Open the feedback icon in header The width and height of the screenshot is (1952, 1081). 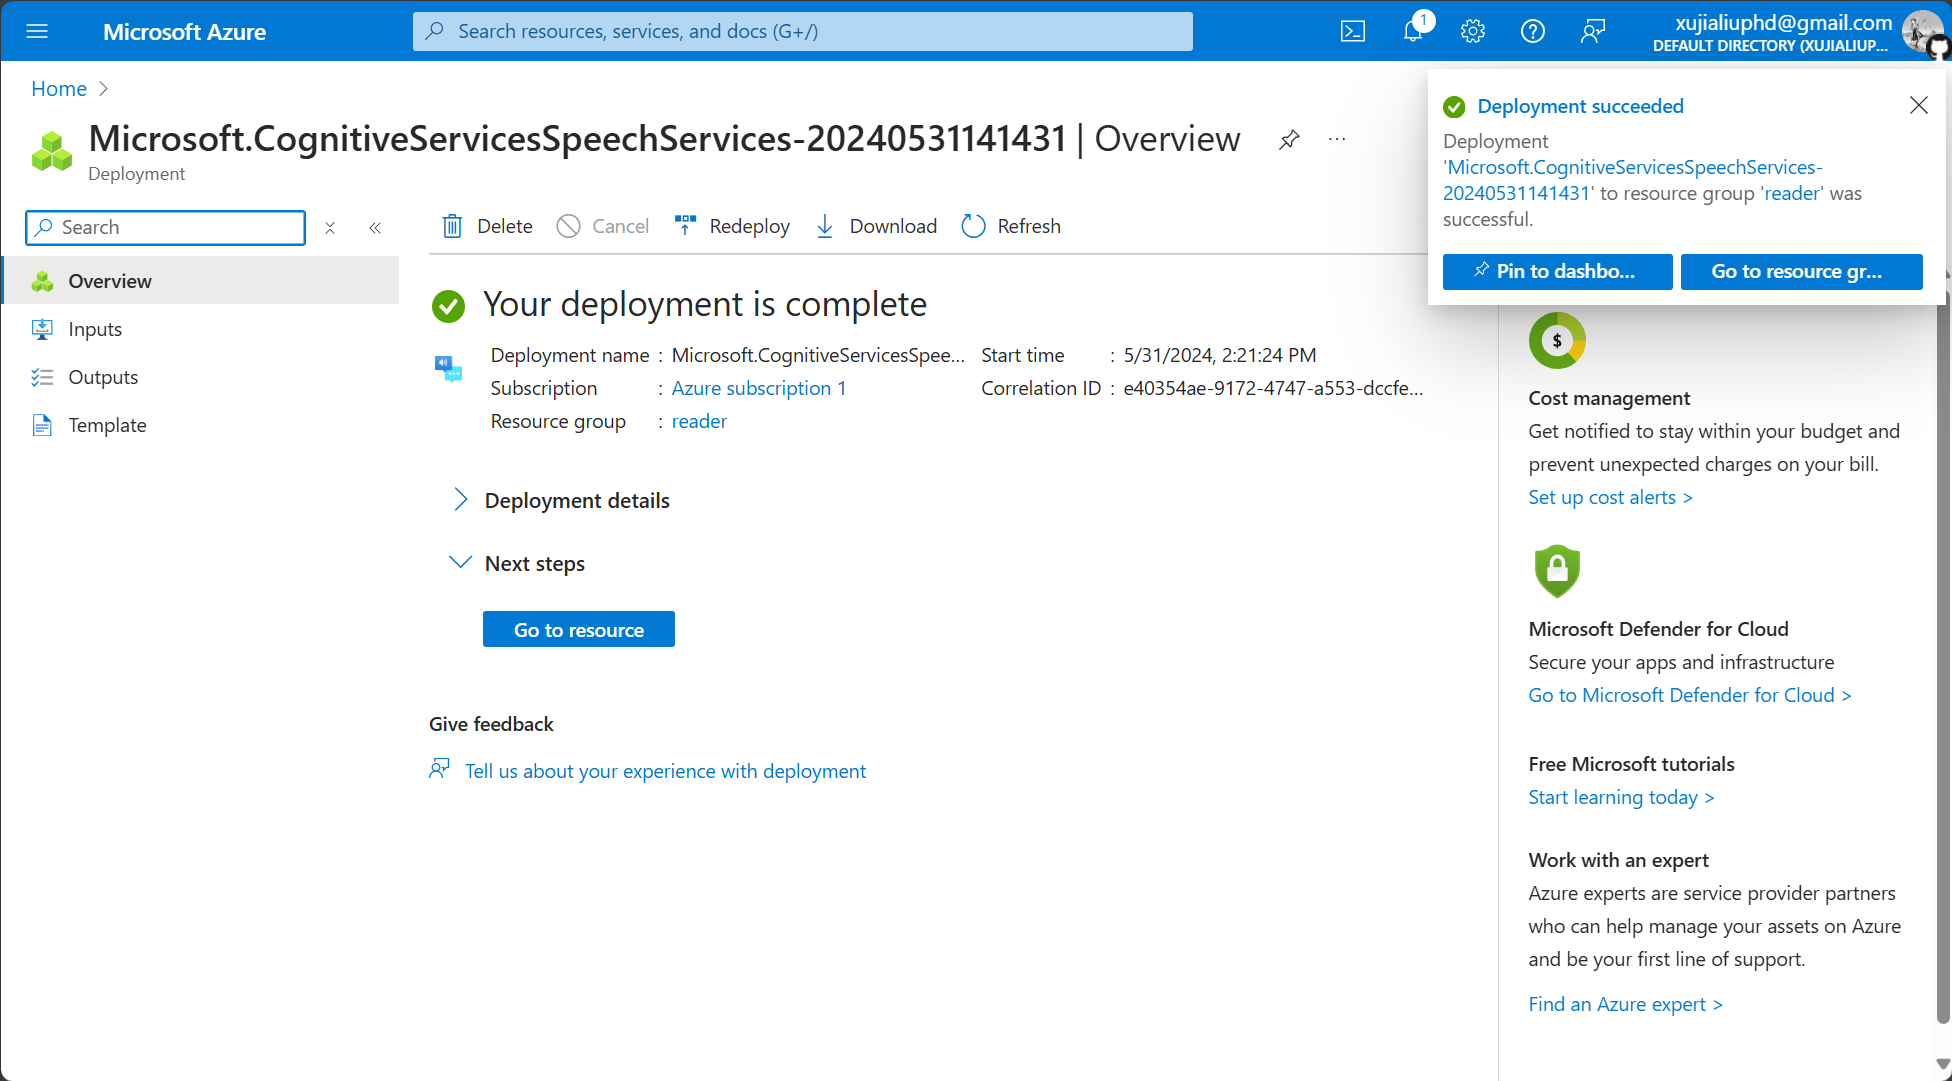click(x=1592, y=31)
